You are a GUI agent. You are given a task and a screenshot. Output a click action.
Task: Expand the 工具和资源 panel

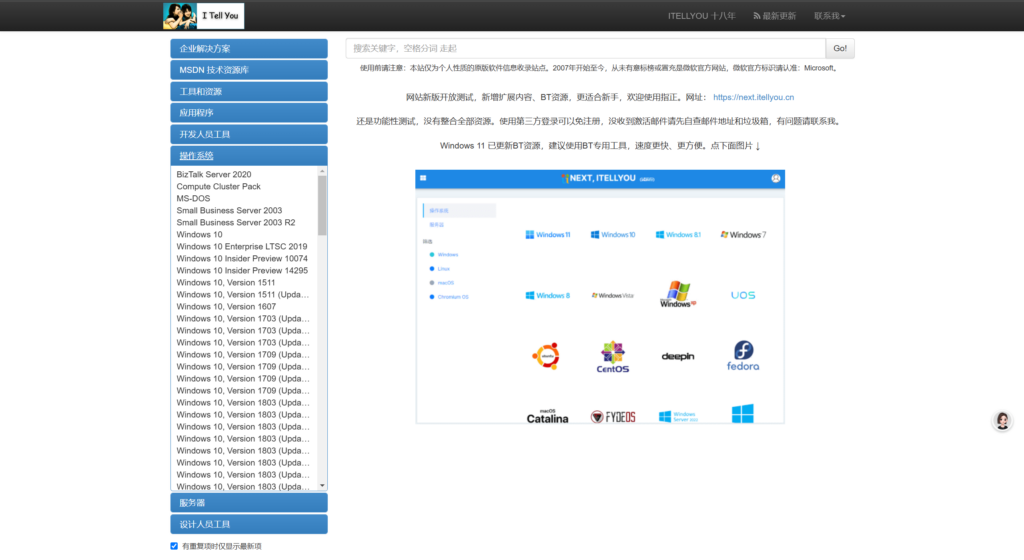pyautogui.click(x=249, y=91)
